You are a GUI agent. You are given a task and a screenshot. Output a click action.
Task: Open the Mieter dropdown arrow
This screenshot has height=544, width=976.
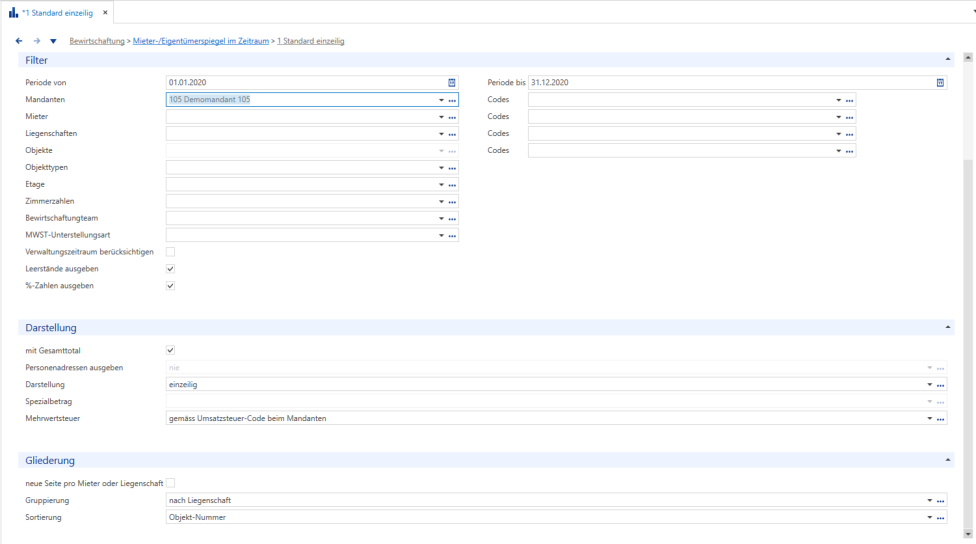click(441, 117)
